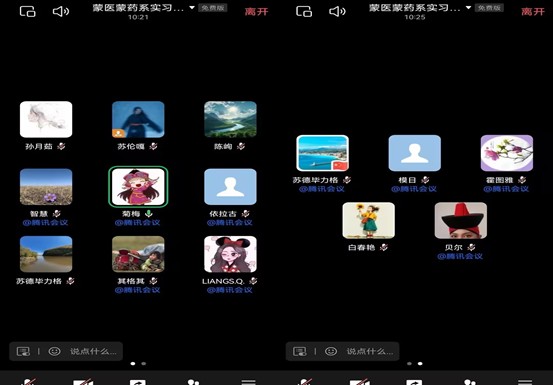Focus the 说点什么 input in 10:21 screen

pyautogui.click(x=93, y=351)
